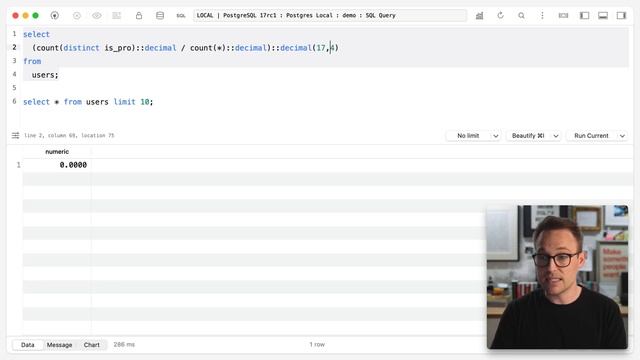The width and height of the screenshot is (640, 360).
Task: Open the database cylinder icon
Action: 160,16
